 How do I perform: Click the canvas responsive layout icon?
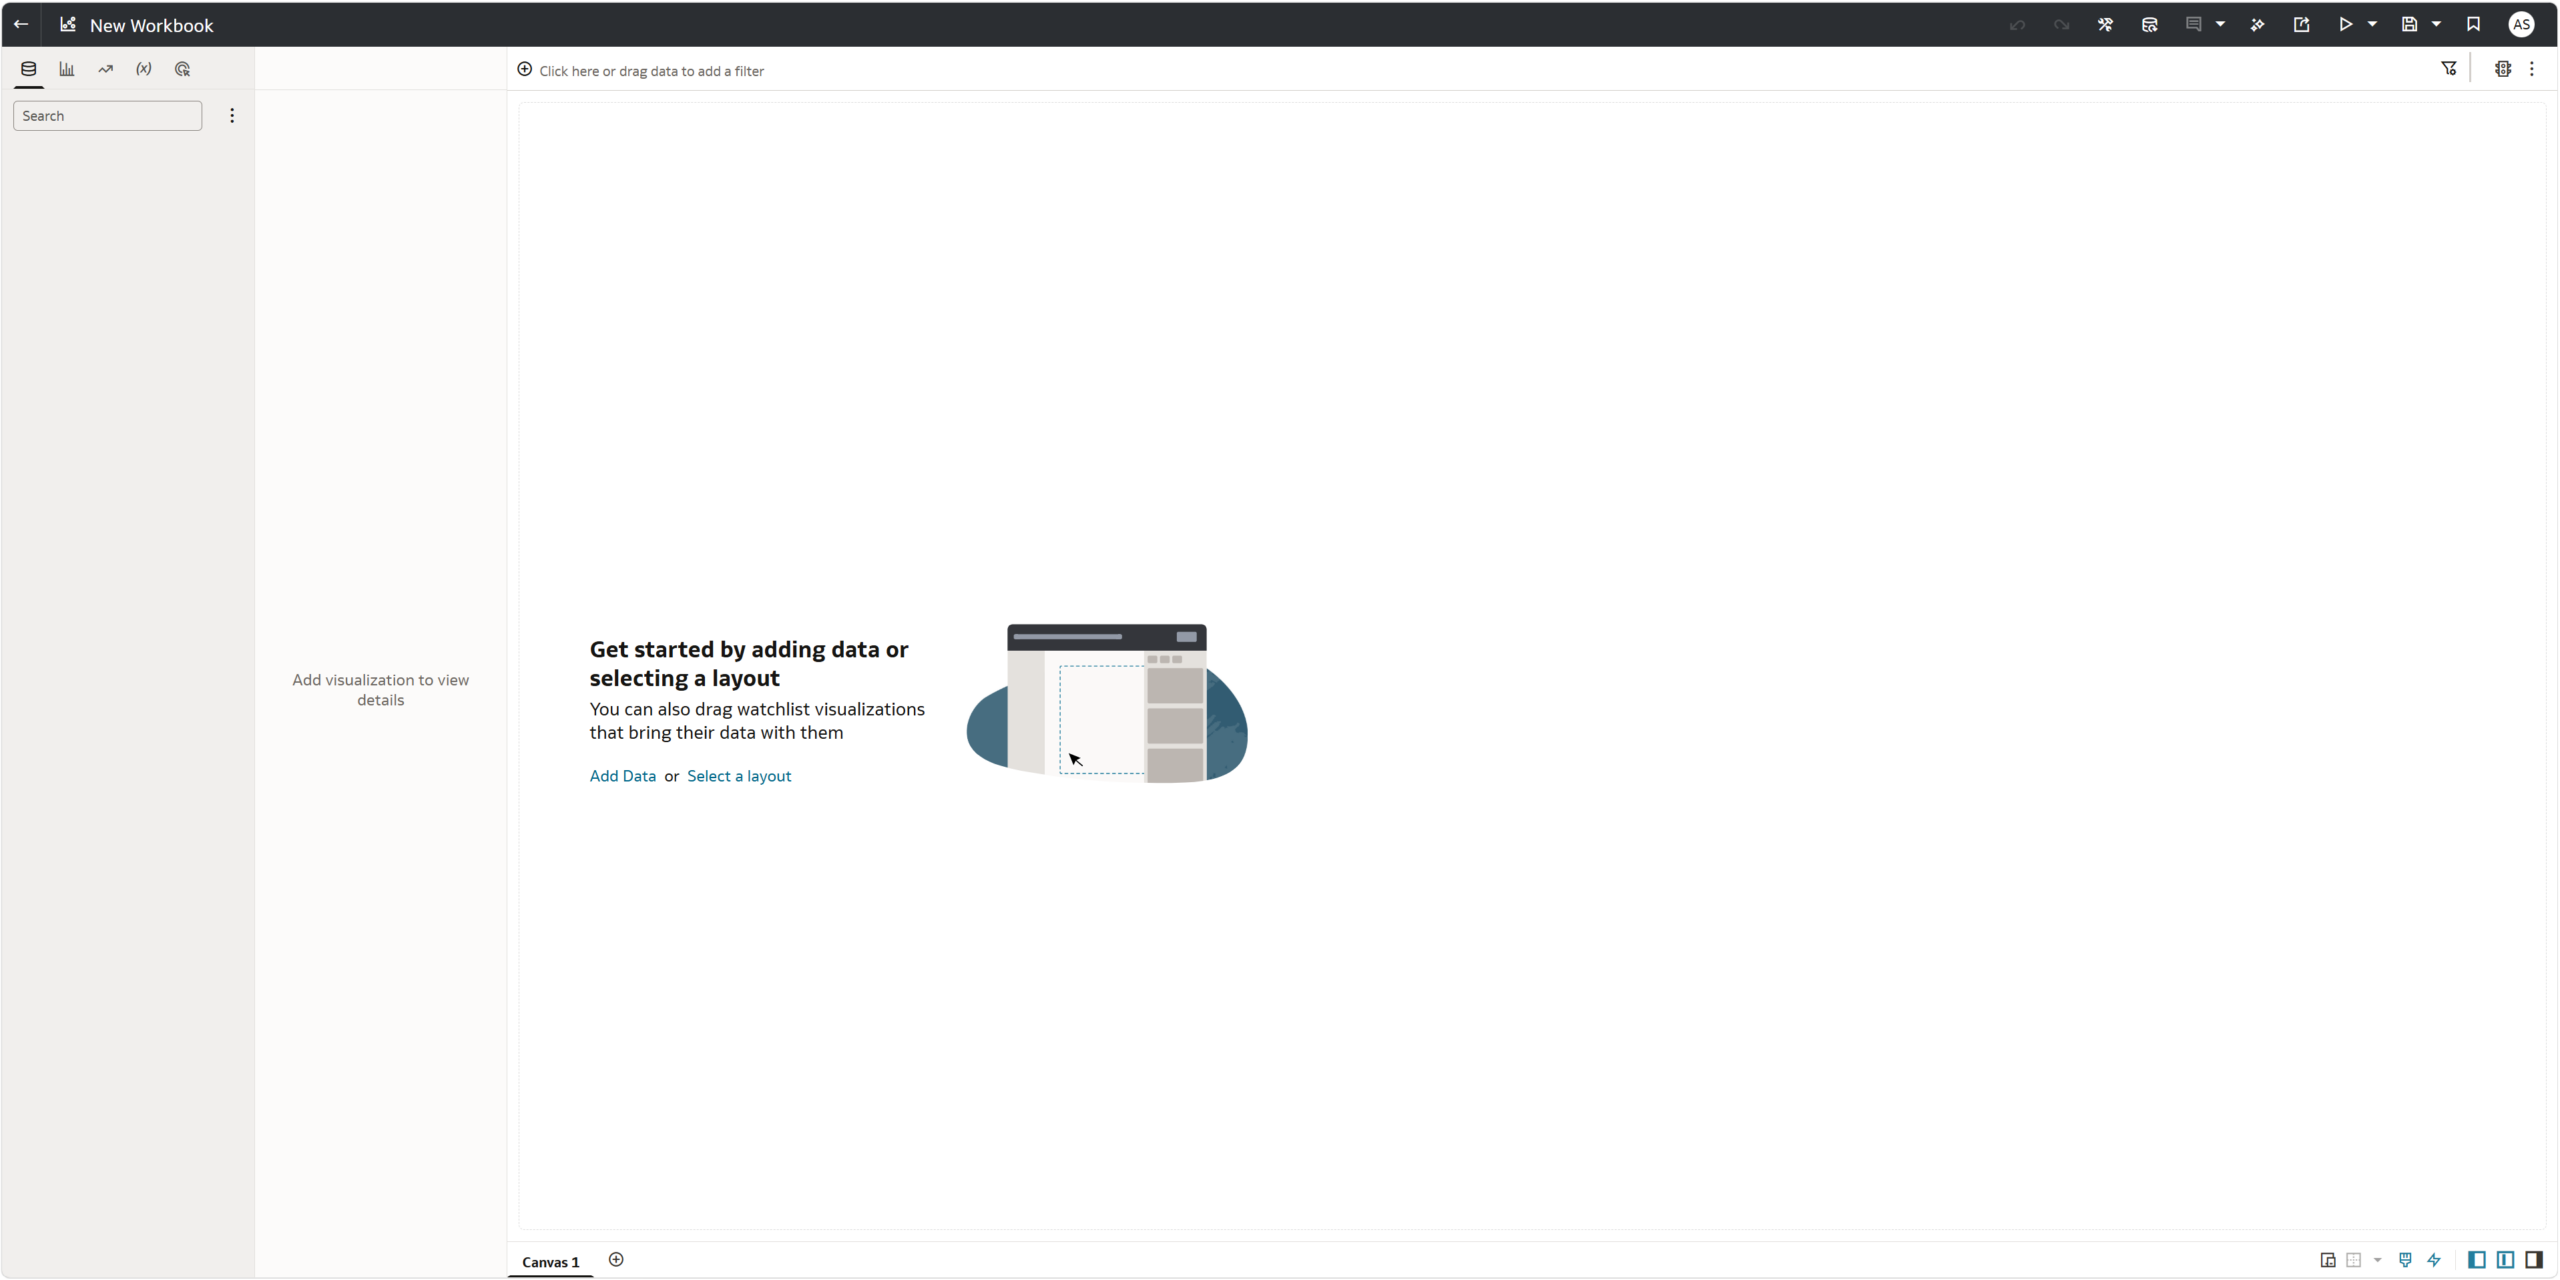click(2328, 1260)
